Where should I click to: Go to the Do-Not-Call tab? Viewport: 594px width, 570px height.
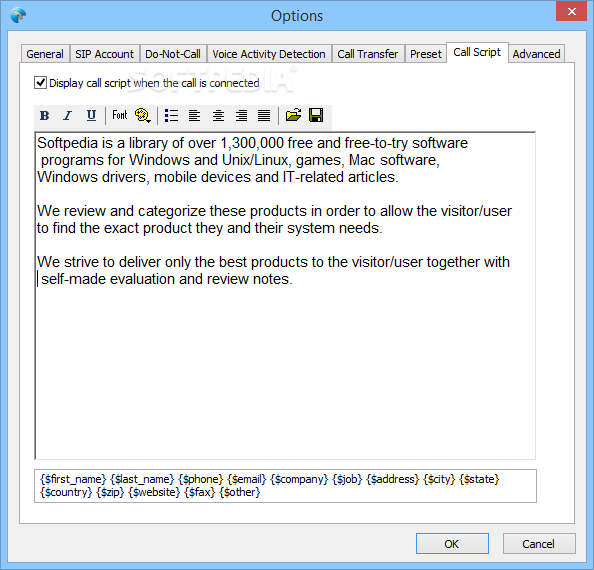[173, 54]
